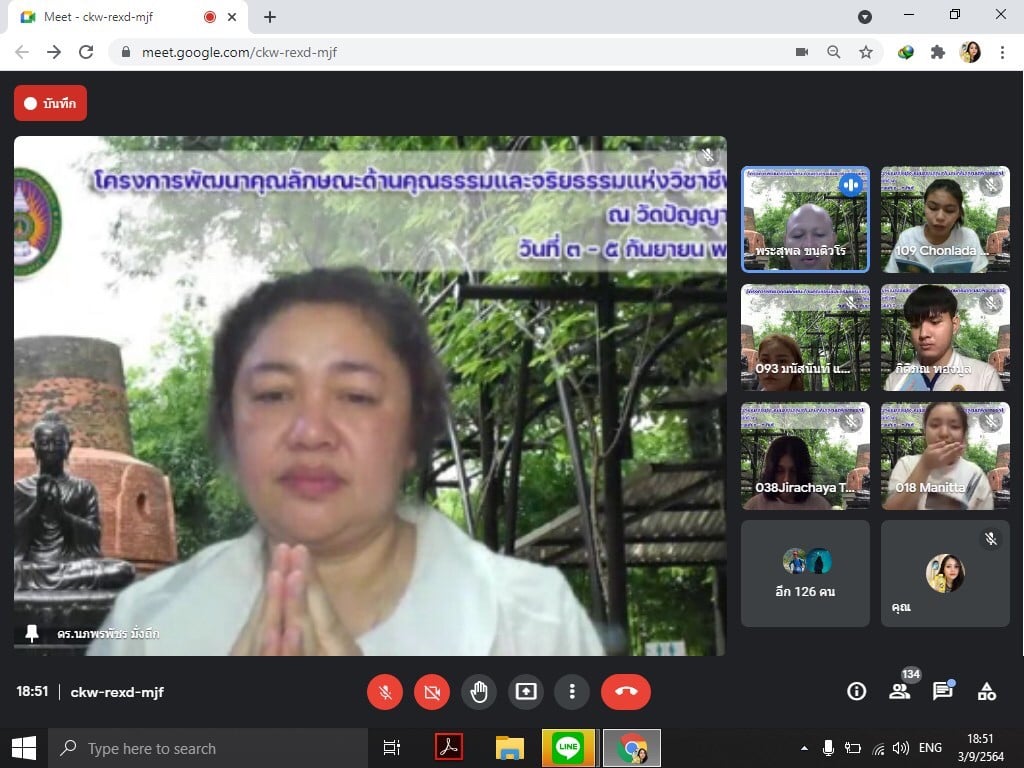Select the 109 Chonlada video thumbnail

(x=945, y=219)
